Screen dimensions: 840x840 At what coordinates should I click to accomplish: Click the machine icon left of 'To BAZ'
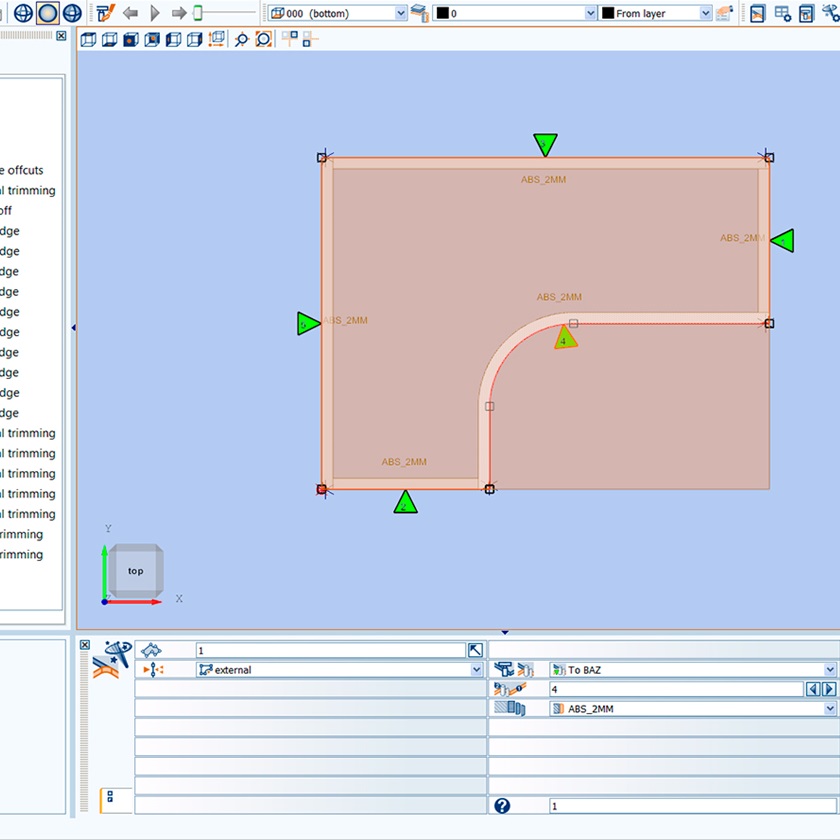(x=514, y=670)
